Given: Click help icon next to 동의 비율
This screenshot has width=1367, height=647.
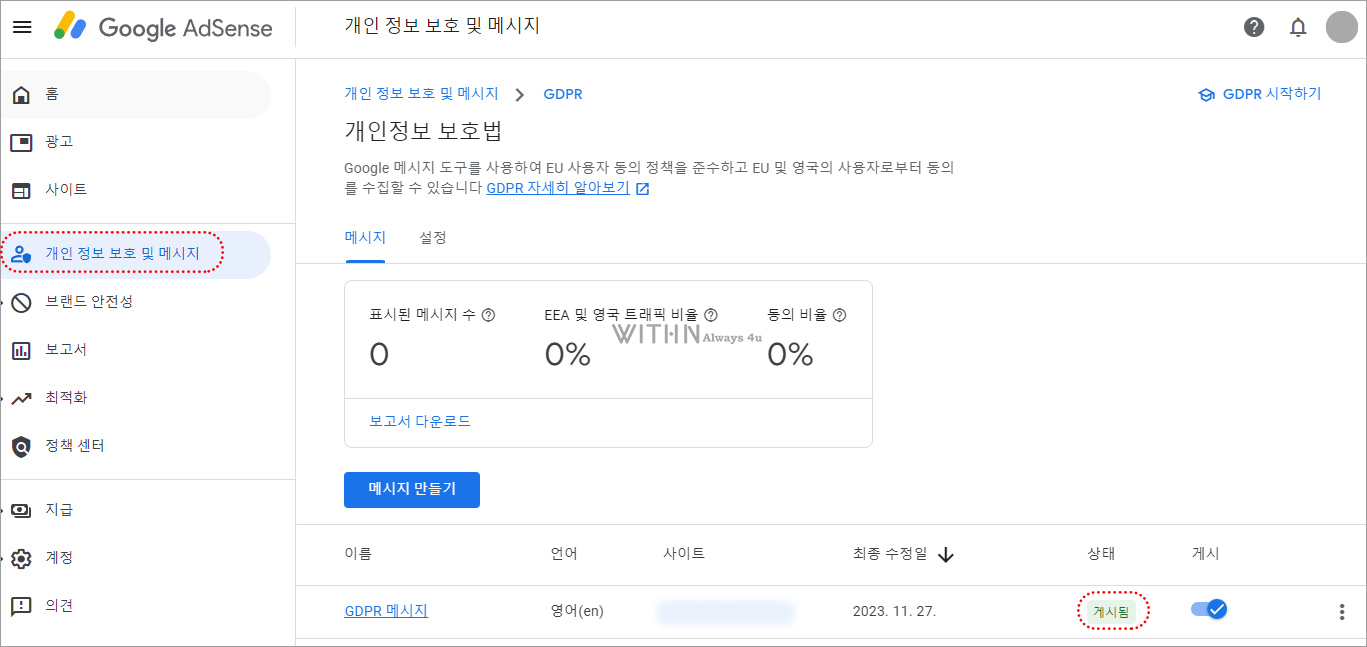Looking at the screenshot, I should coord(839,315).
